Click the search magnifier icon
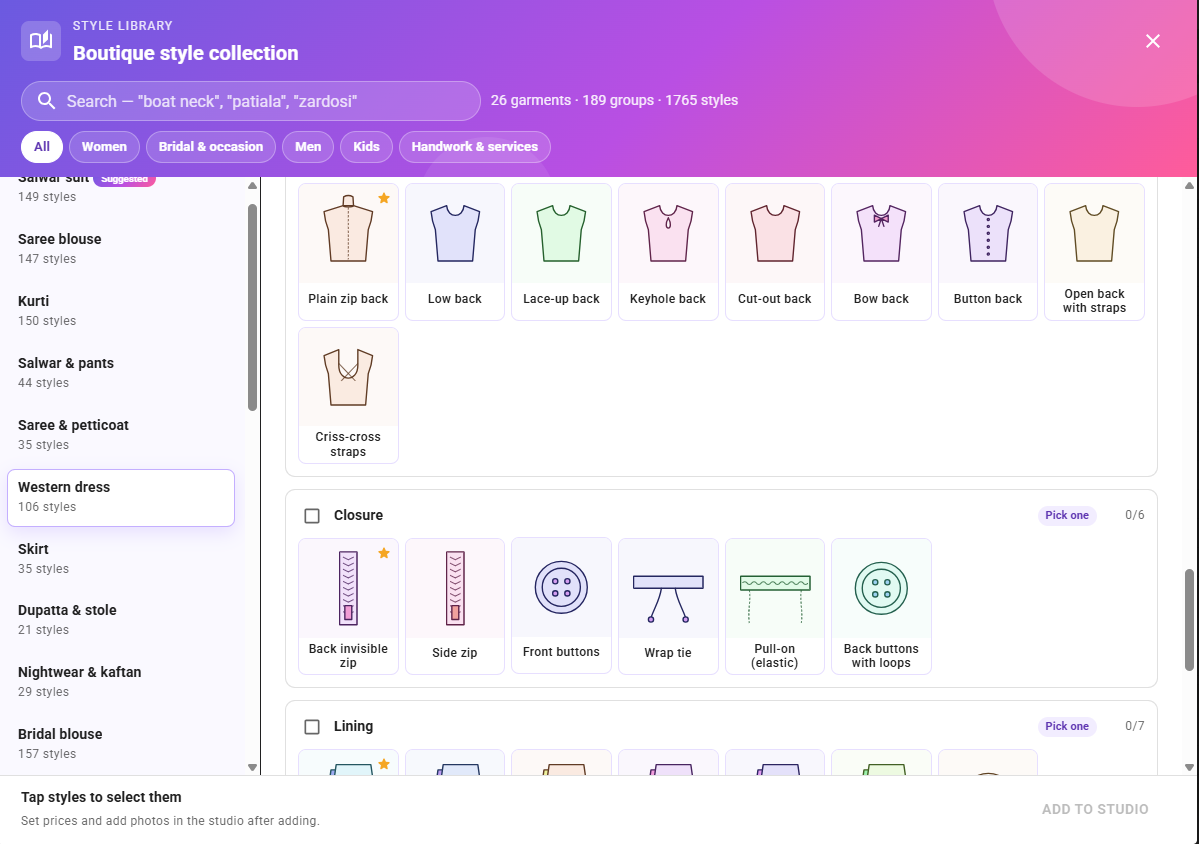 pos(47,101)
